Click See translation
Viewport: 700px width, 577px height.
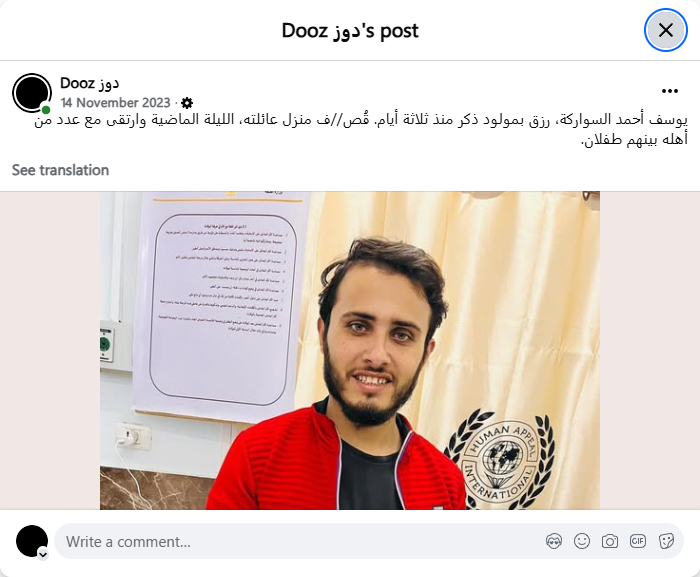click(x=60, y=170)
